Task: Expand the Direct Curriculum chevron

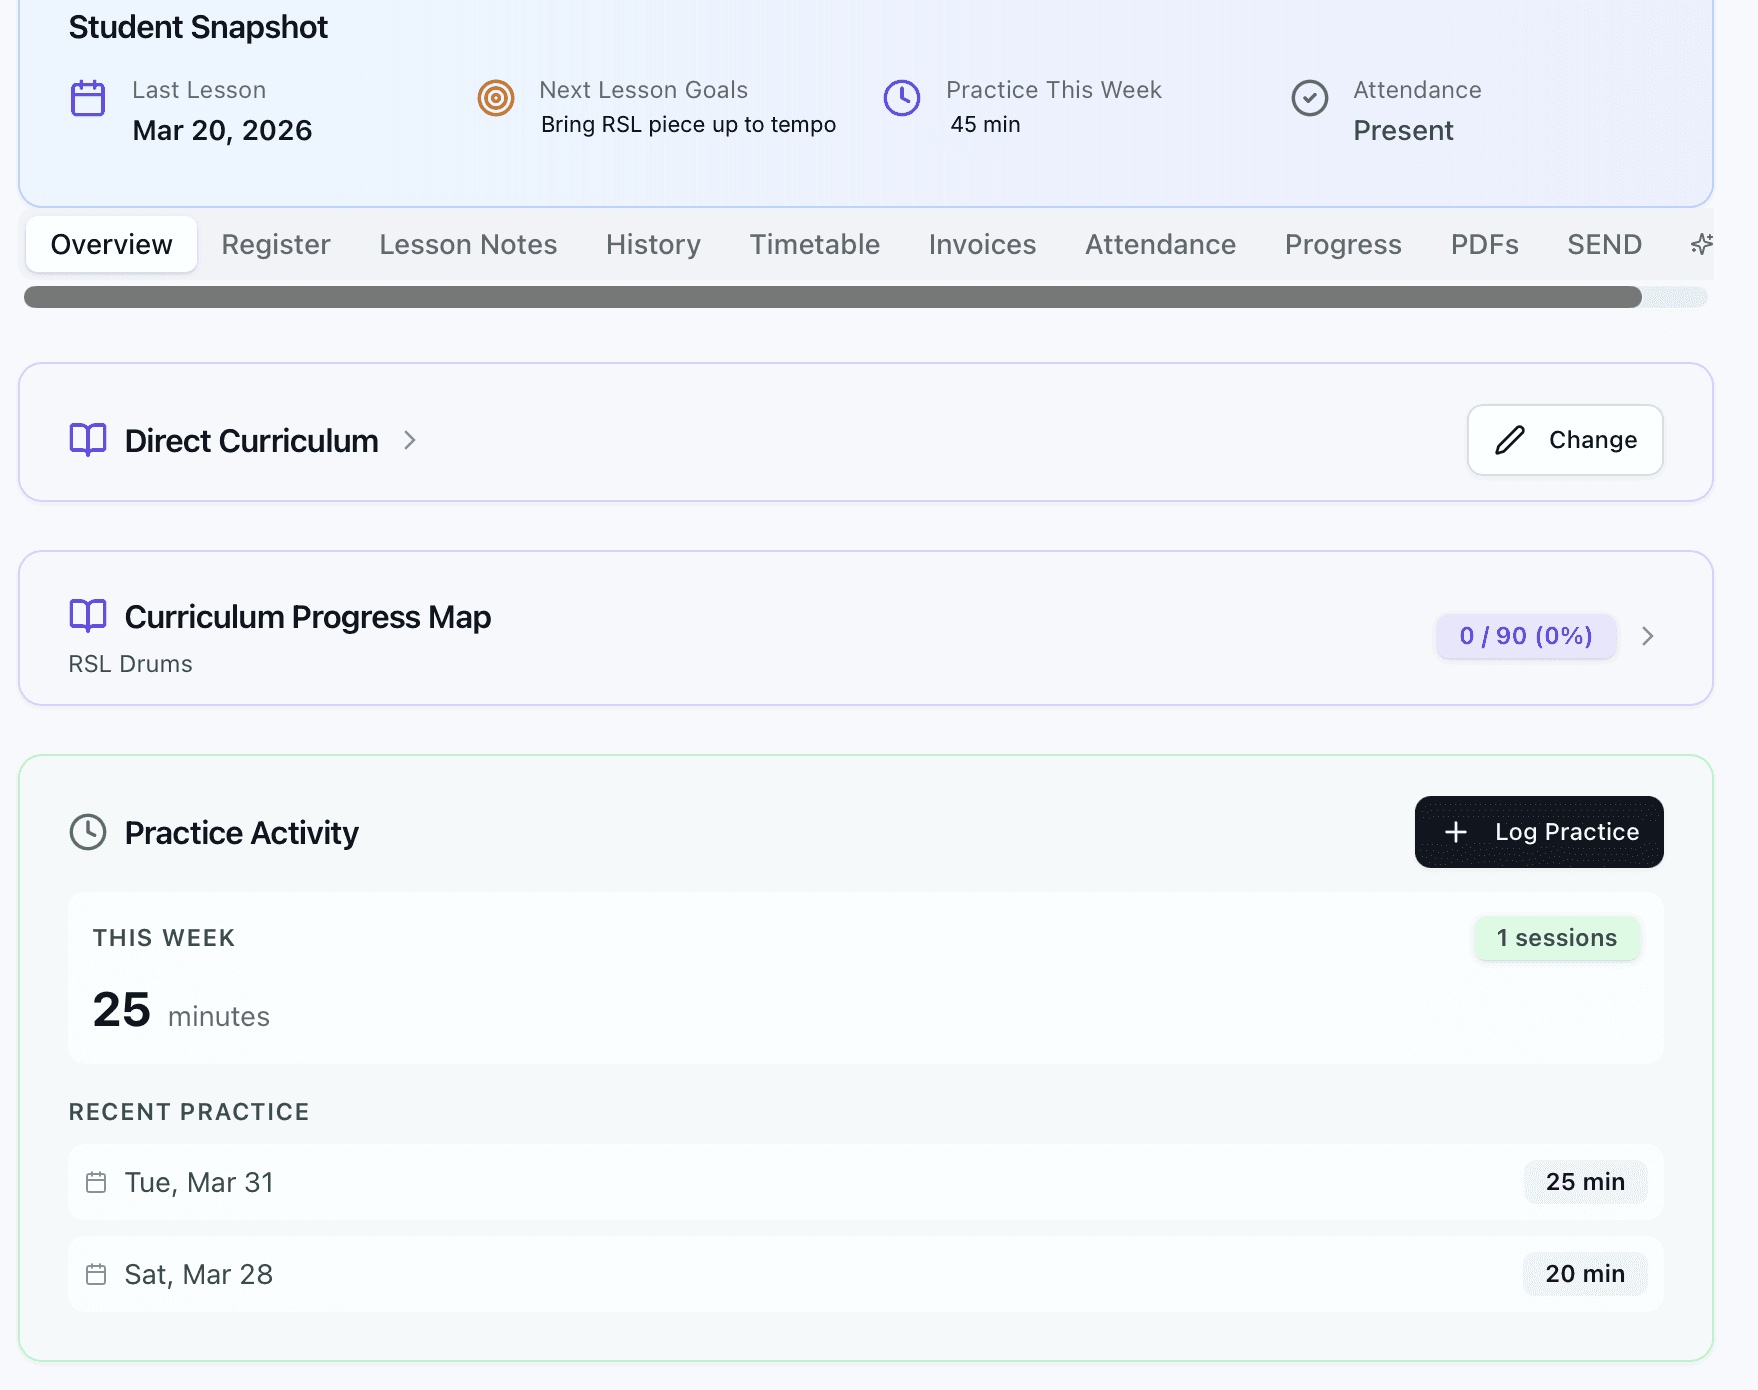Action: [x=409, y=440]
